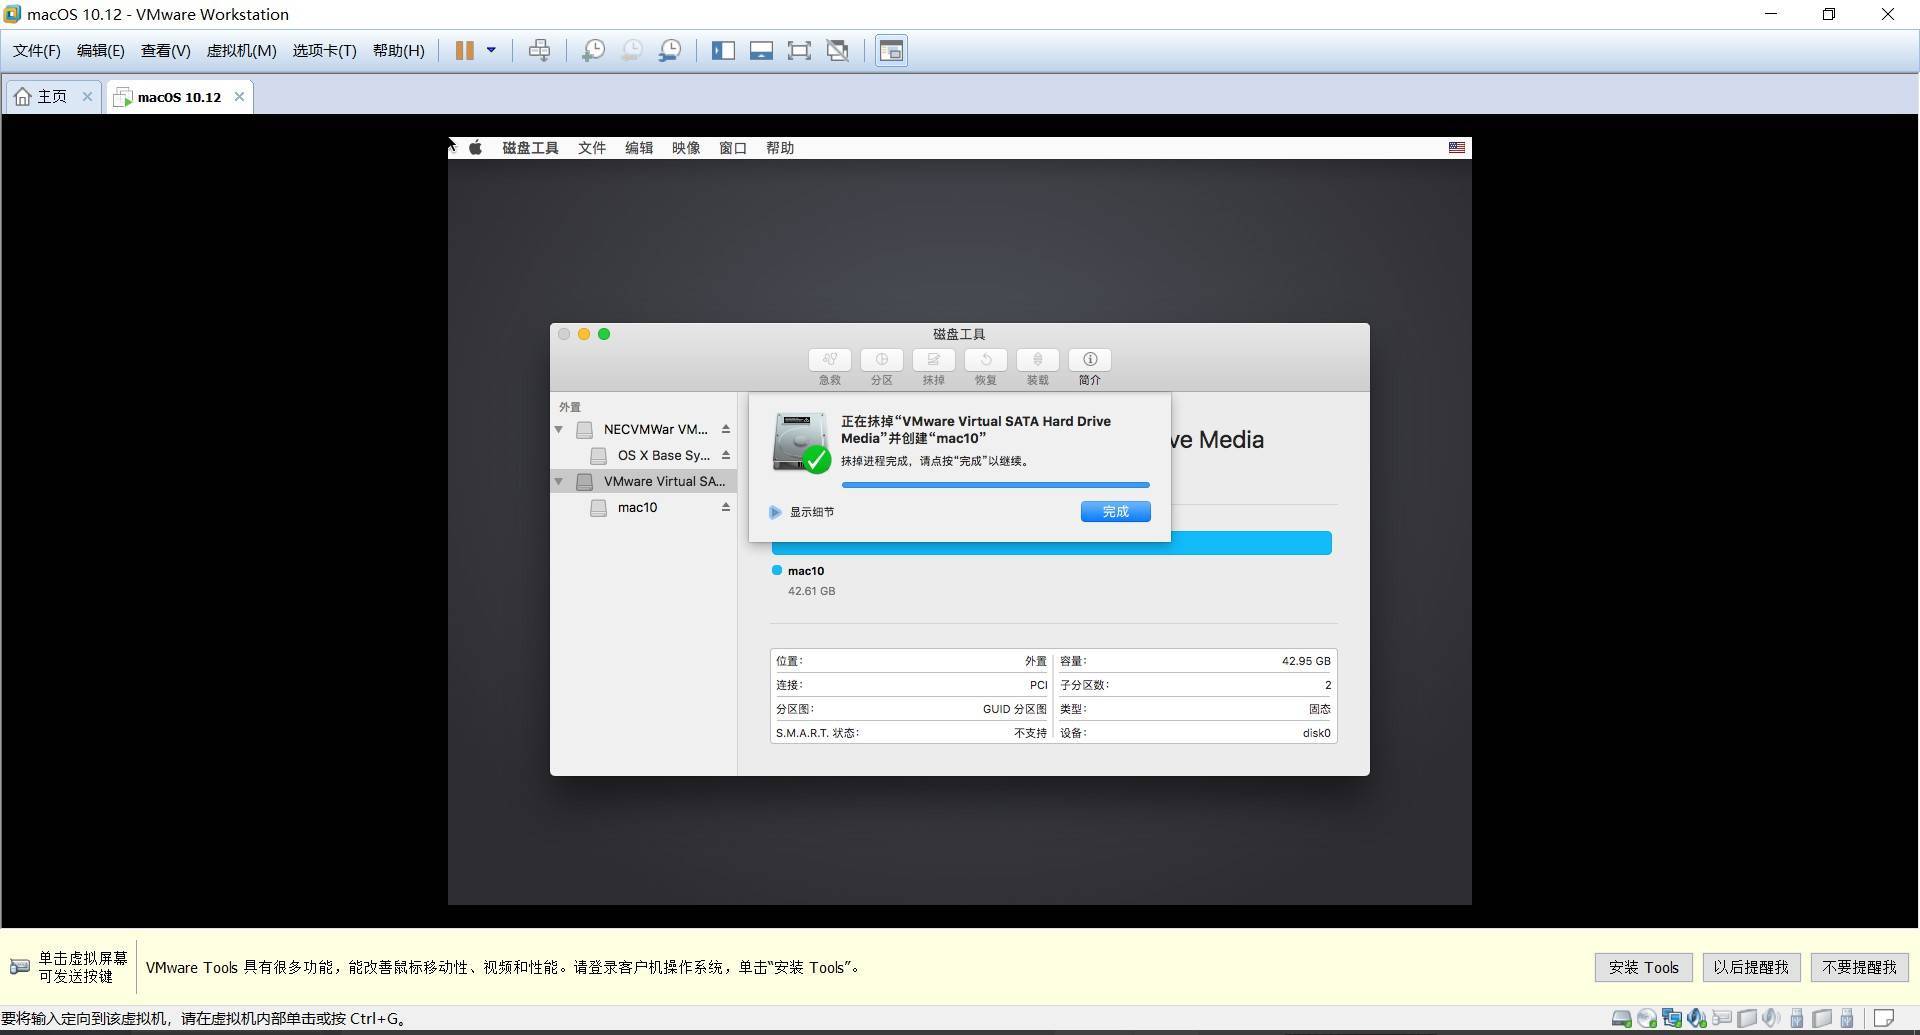Click the network adapter status icon

click(x=1672, y=1019)
